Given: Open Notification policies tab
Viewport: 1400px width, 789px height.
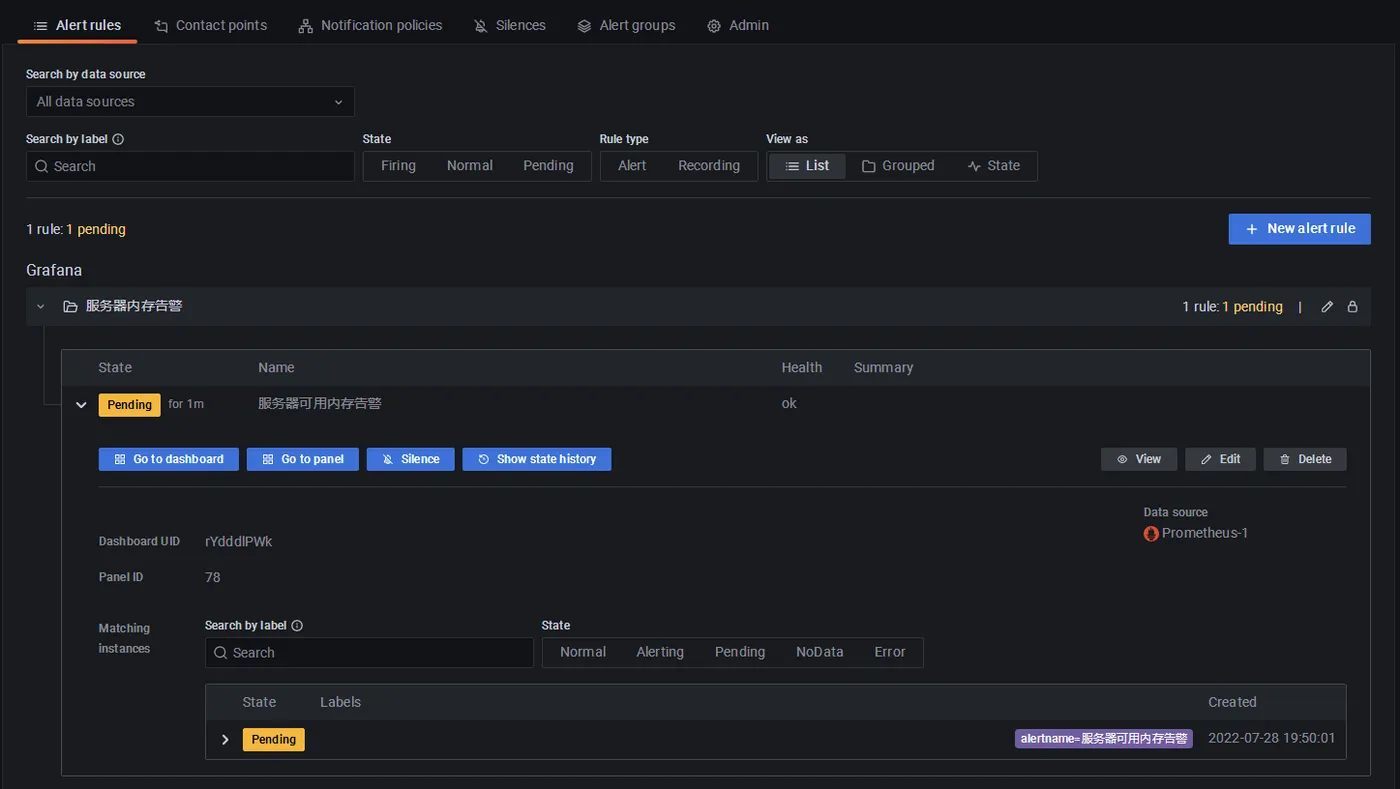Looking at the screenshot, I should click(371, 25).
